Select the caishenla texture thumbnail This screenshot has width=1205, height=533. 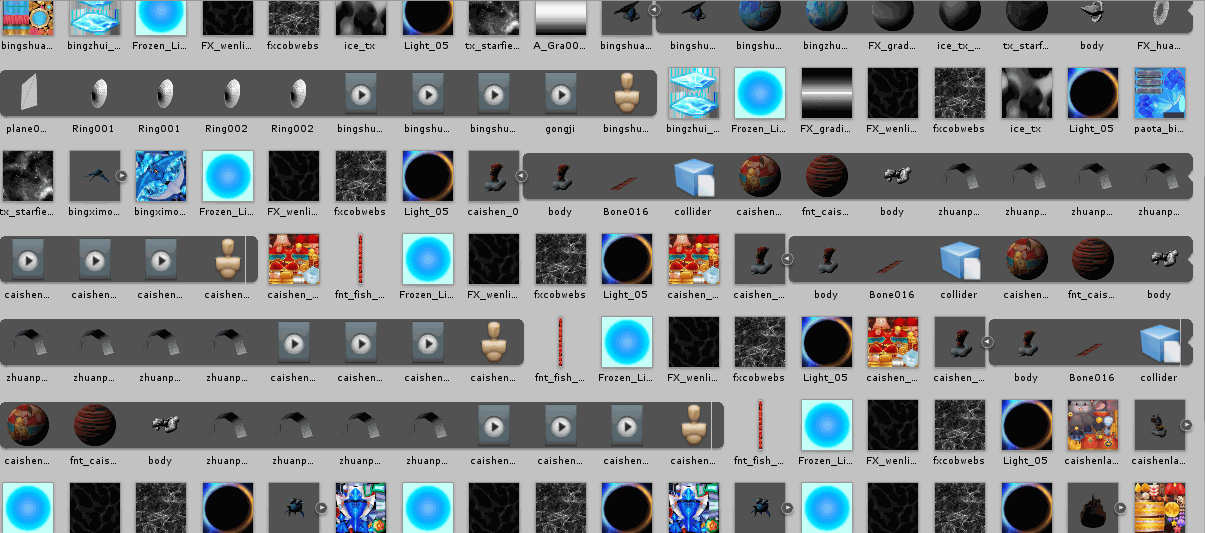(x=1092, y=426)
